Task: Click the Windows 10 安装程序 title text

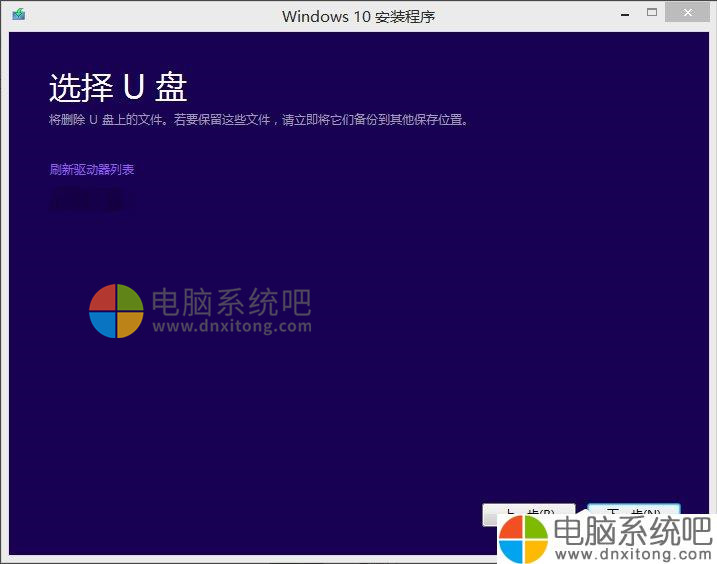Action: pyautogui.click(x=358, y=16)
